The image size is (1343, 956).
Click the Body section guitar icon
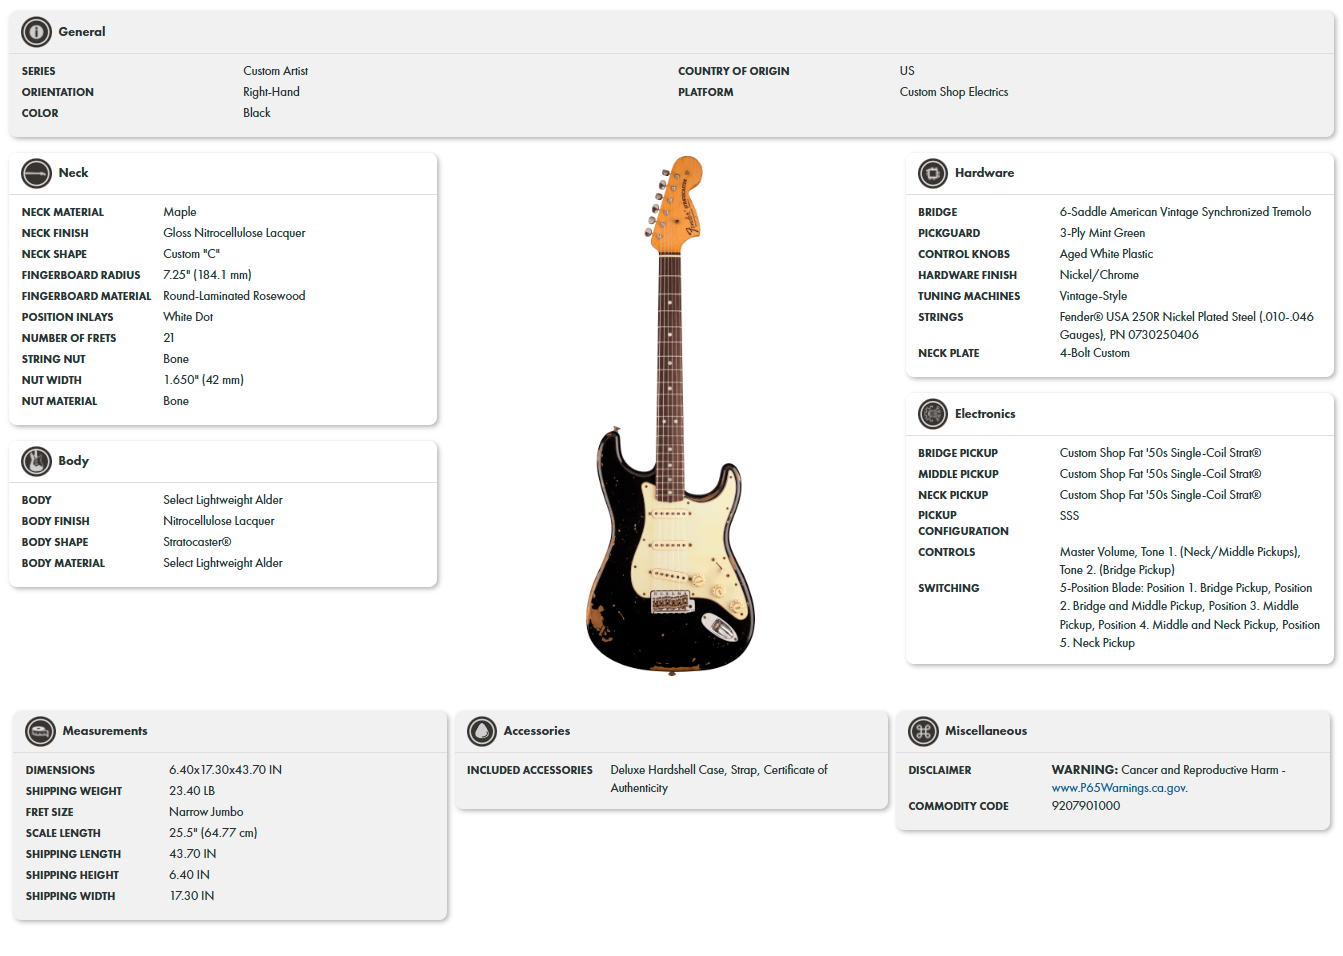click(x=37, y=461)
